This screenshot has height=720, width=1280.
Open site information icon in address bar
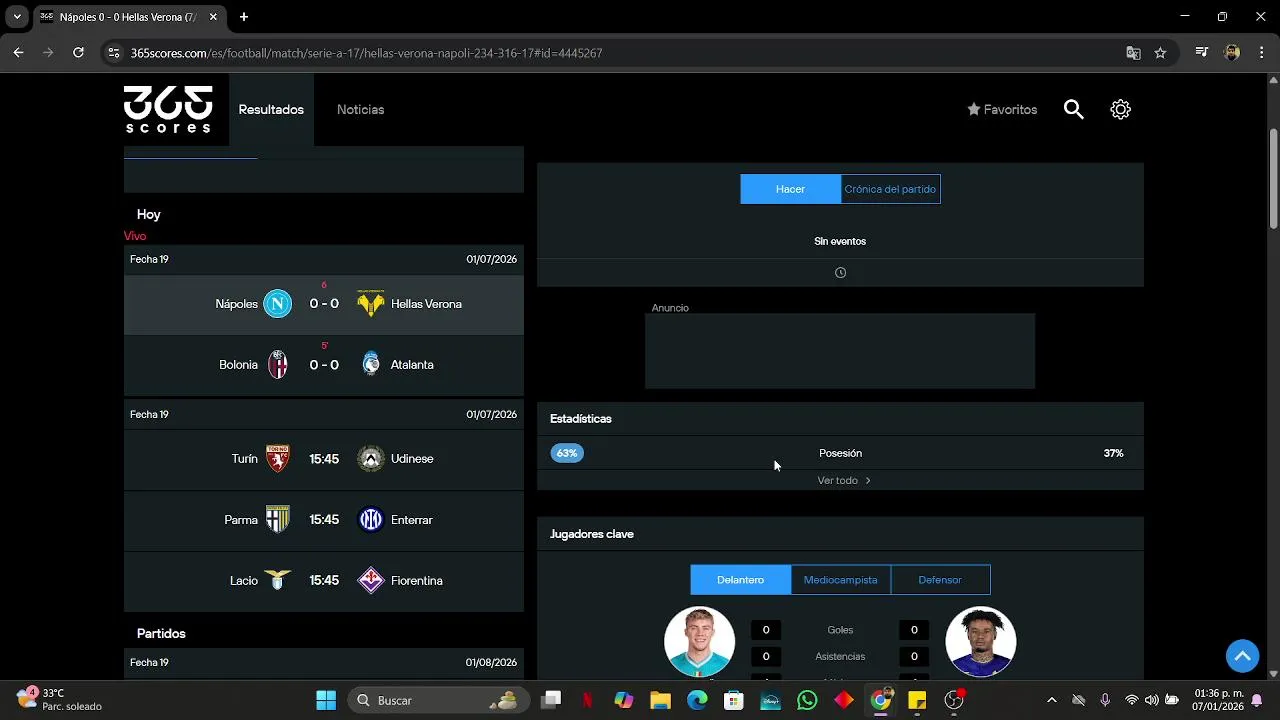114,53
